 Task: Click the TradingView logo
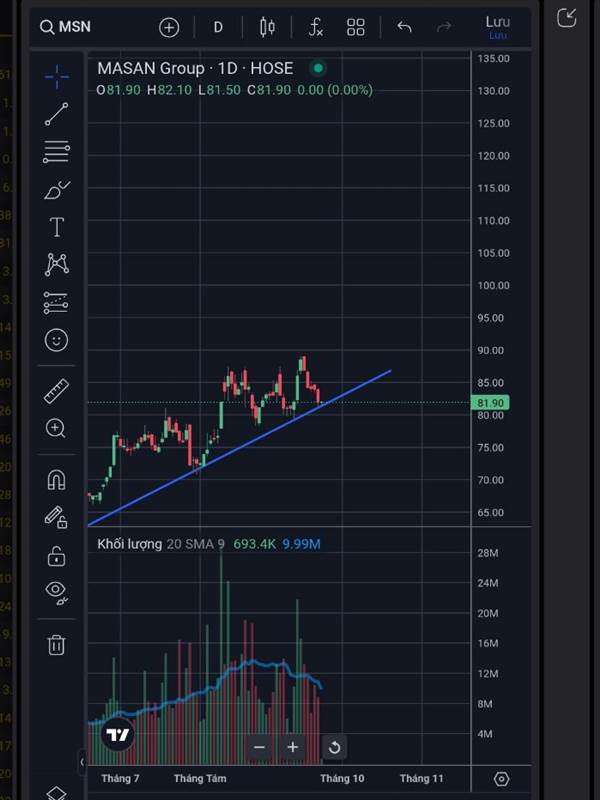coord(118,735)
